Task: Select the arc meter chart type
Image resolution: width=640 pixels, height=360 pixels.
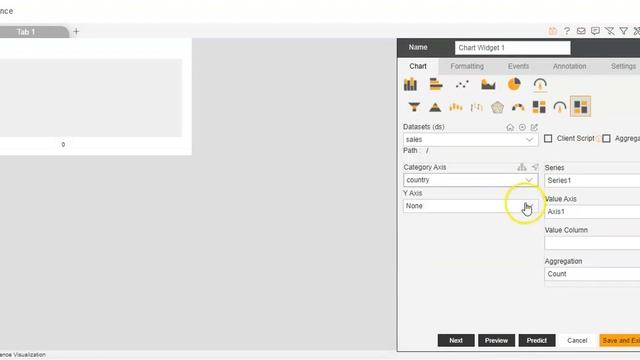Action: pos(518,107)
